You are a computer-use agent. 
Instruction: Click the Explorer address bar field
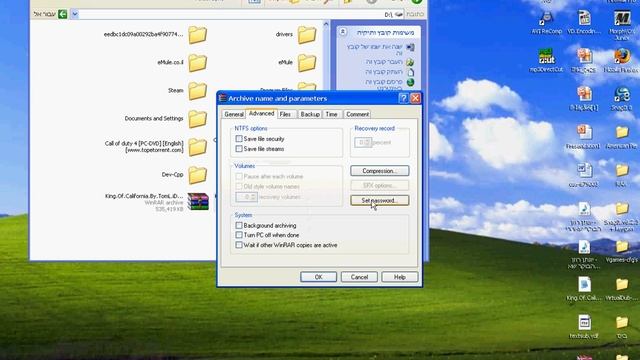pyautogui.click(x=237, y=14)
